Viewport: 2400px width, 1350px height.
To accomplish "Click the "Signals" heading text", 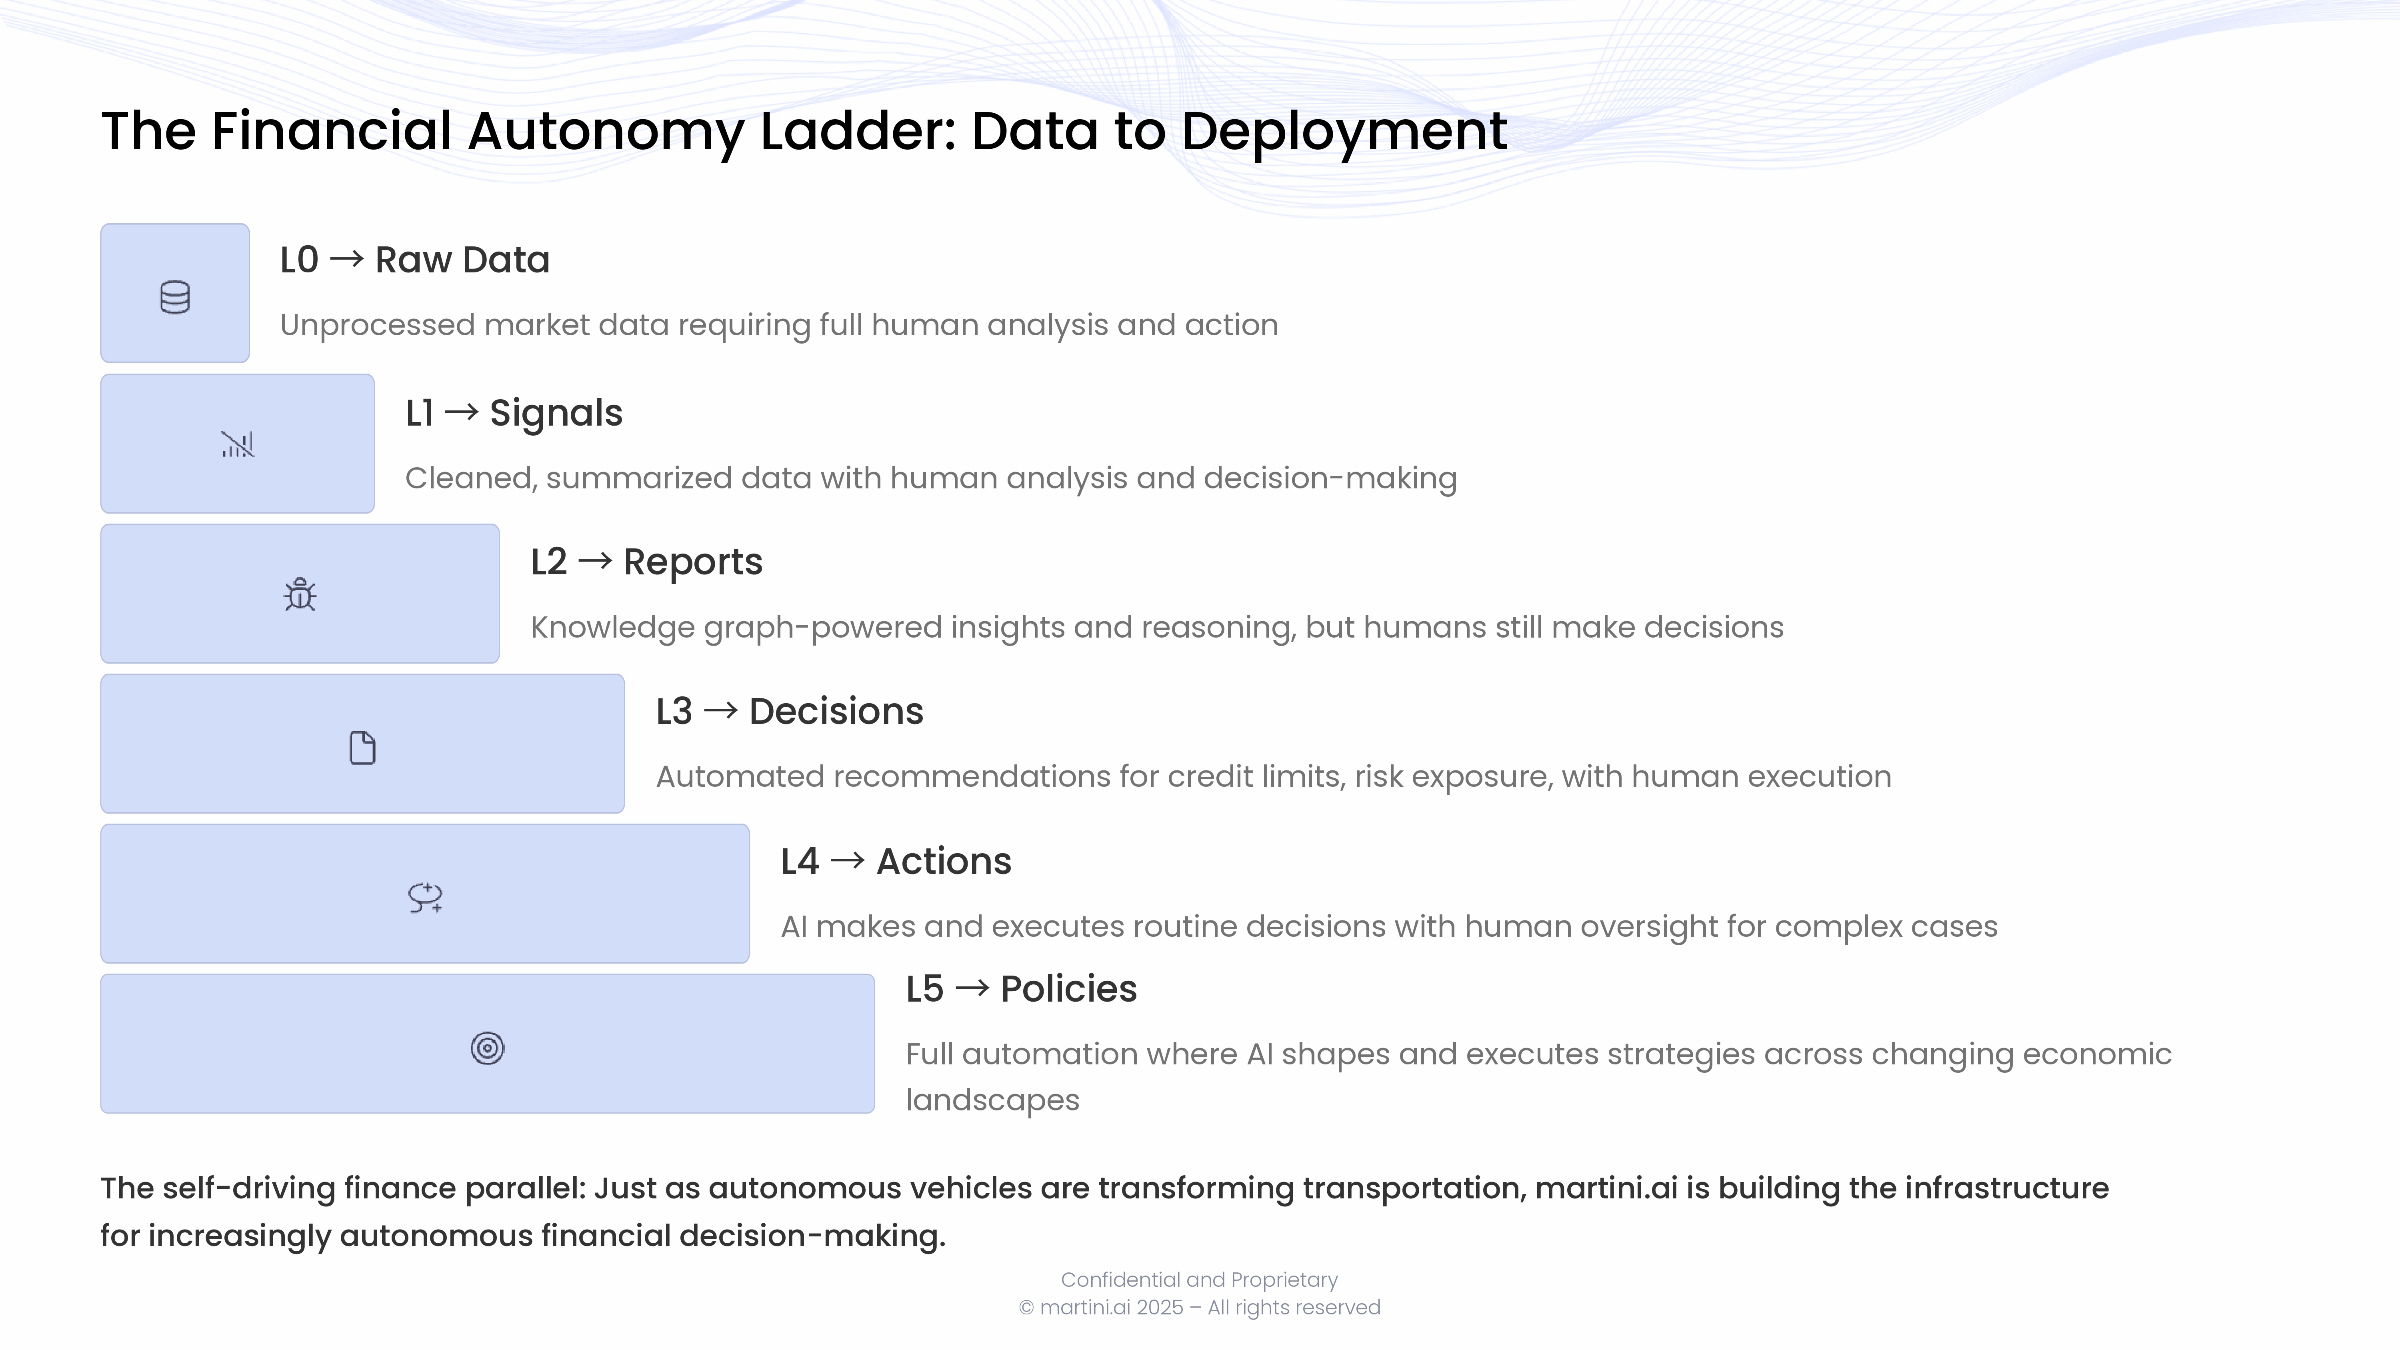I will tap(556, 413).
